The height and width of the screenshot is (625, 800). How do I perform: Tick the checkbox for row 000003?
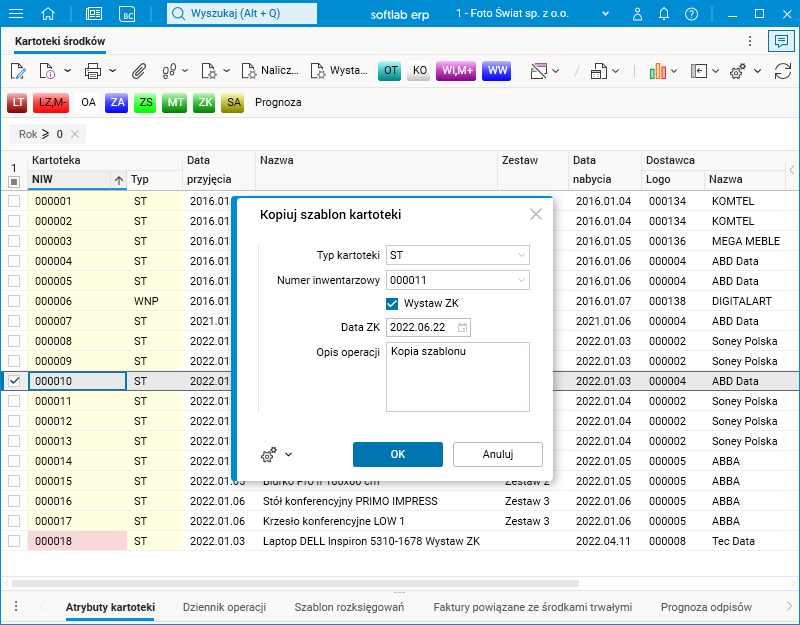coord(14,241)
